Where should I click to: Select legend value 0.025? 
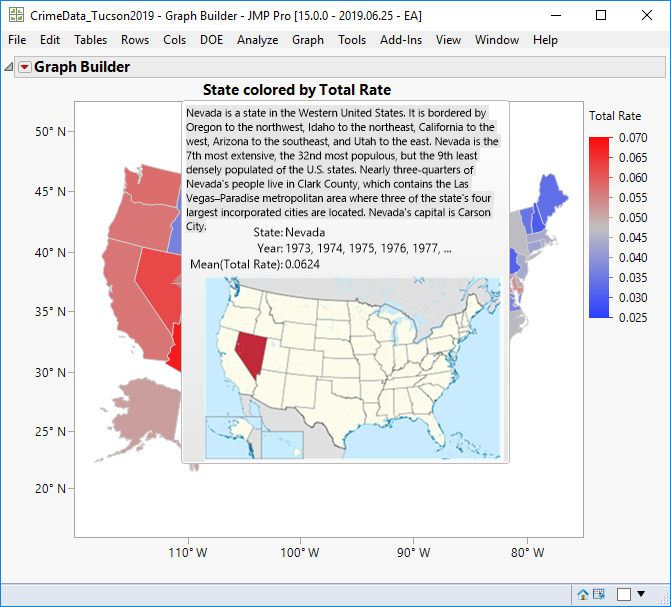pos(633,318)
